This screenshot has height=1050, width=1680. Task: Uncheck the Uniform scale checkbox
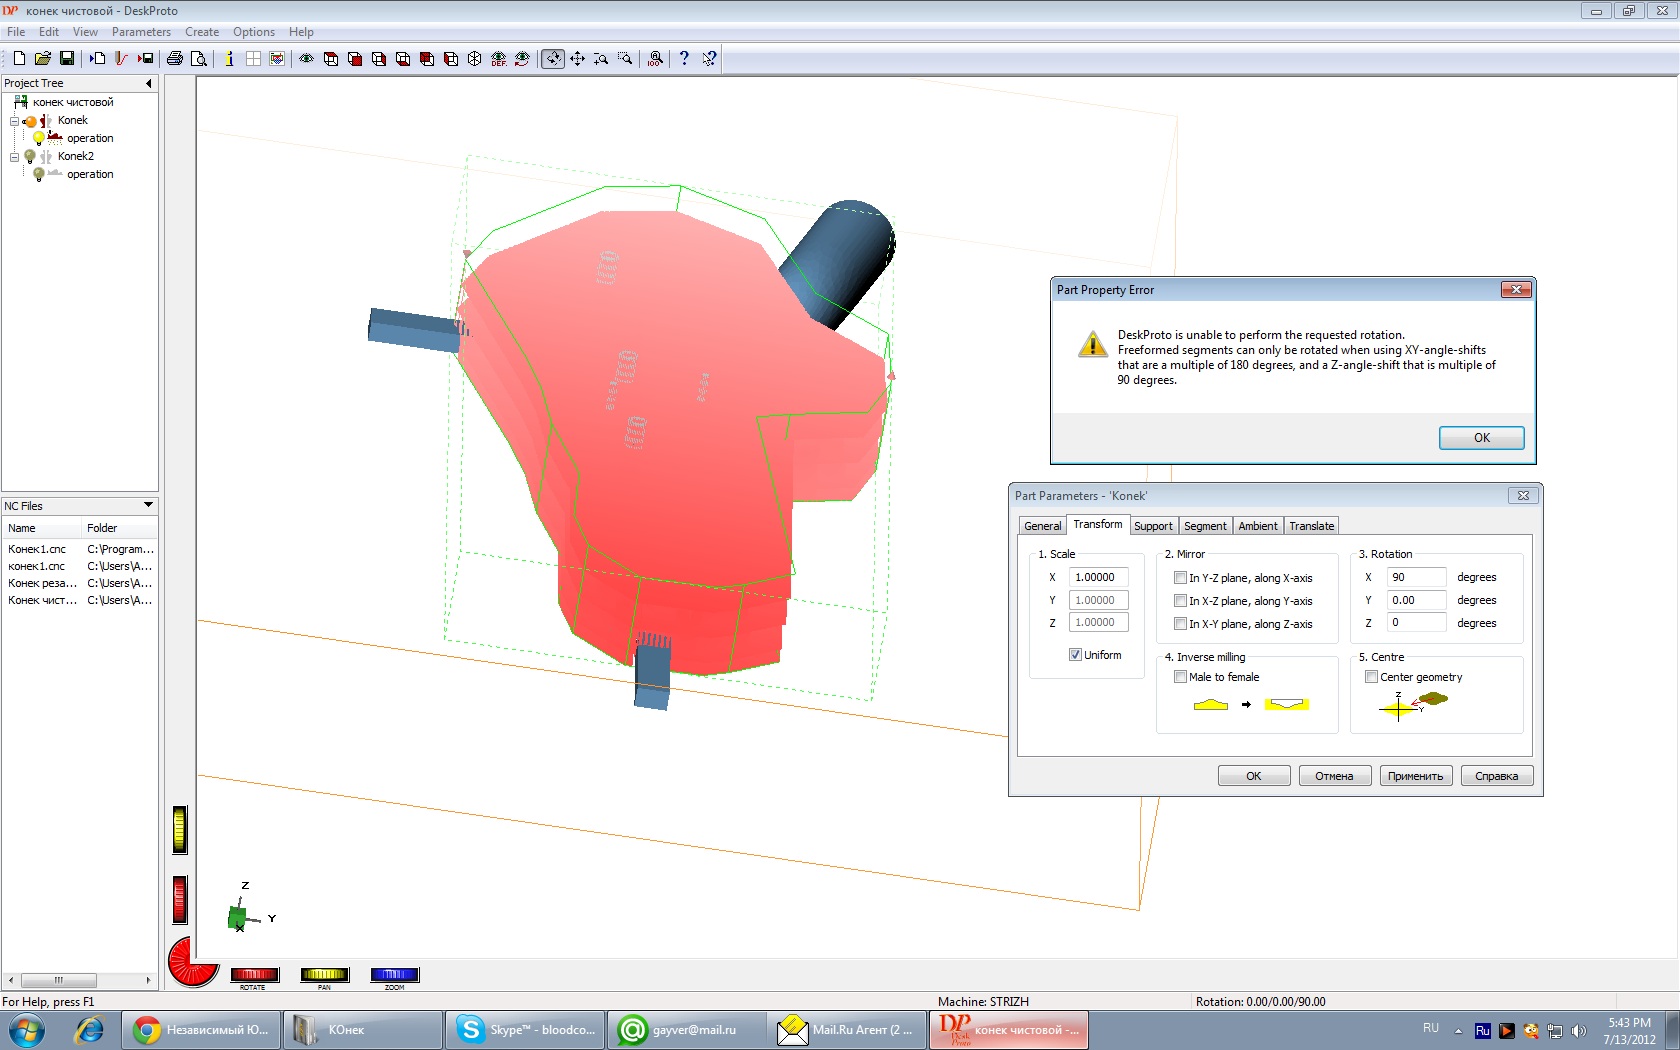point(1075,655)
